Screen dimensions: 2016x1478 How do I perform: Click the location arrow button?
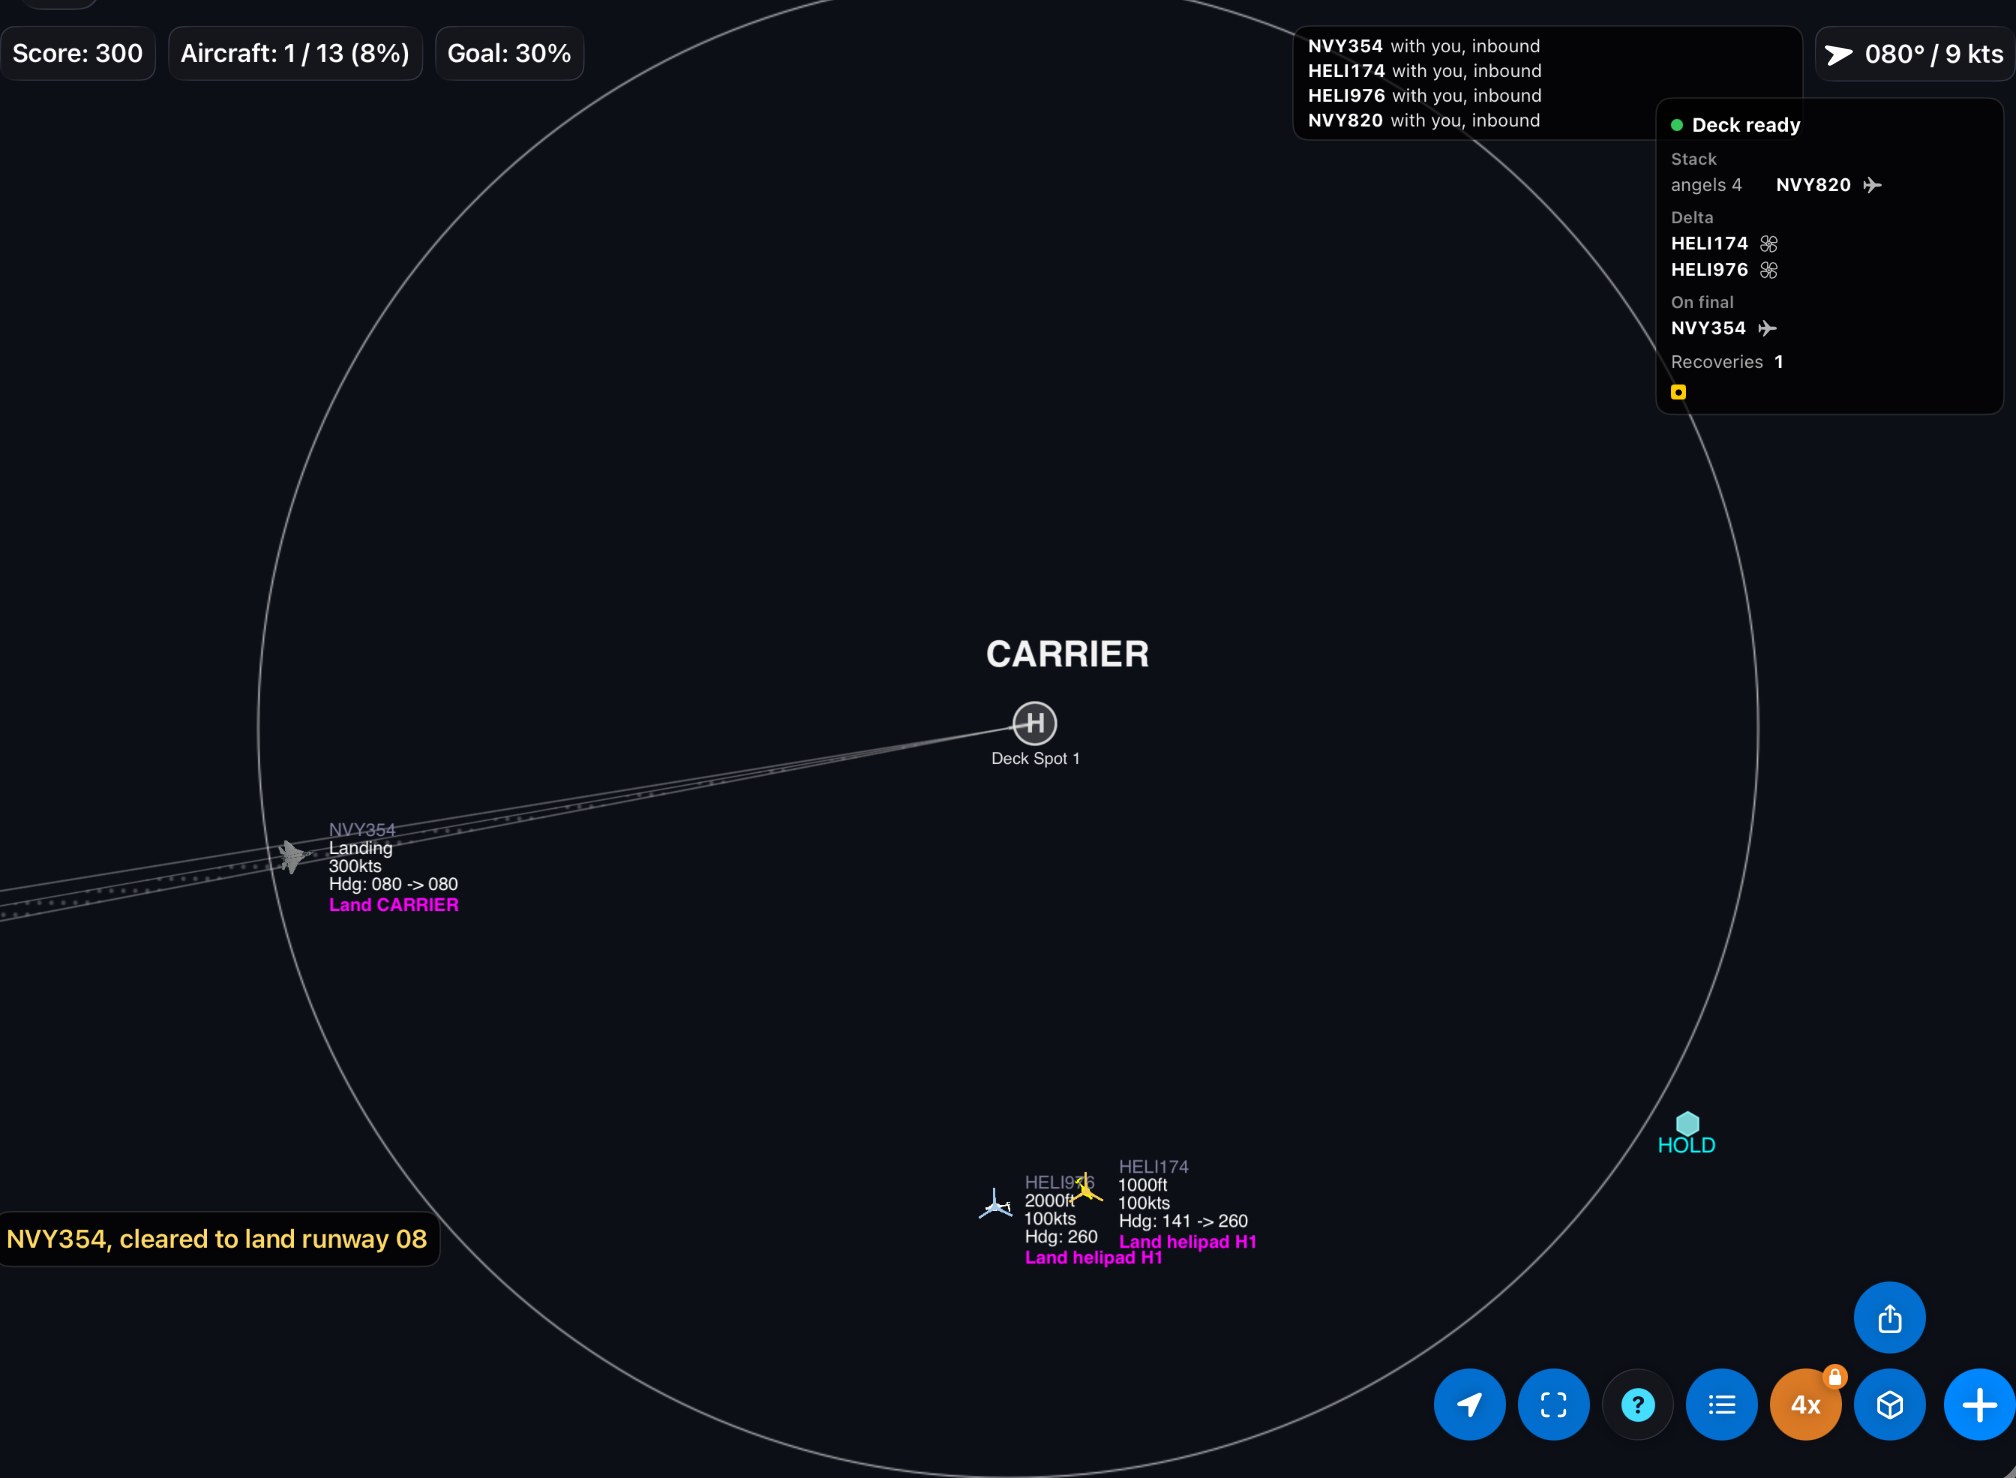tap(1469, 1405)
